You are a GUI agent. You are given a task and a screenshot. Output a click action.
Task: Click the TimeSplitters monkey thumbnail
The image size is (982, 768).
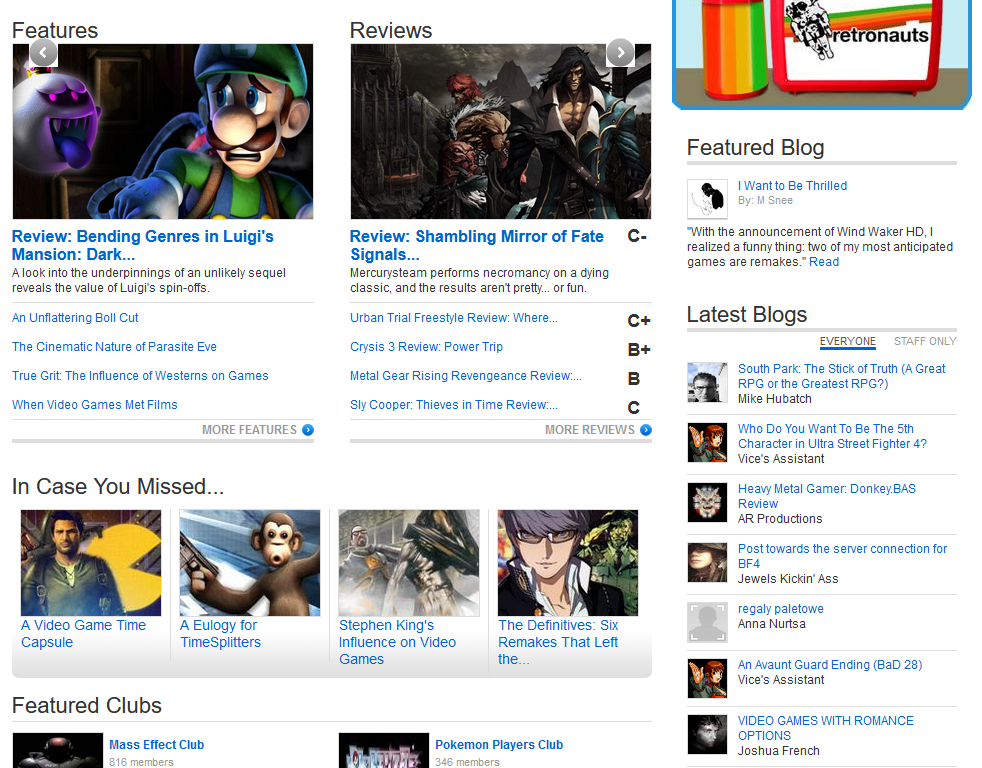click(x=250, y=563)
